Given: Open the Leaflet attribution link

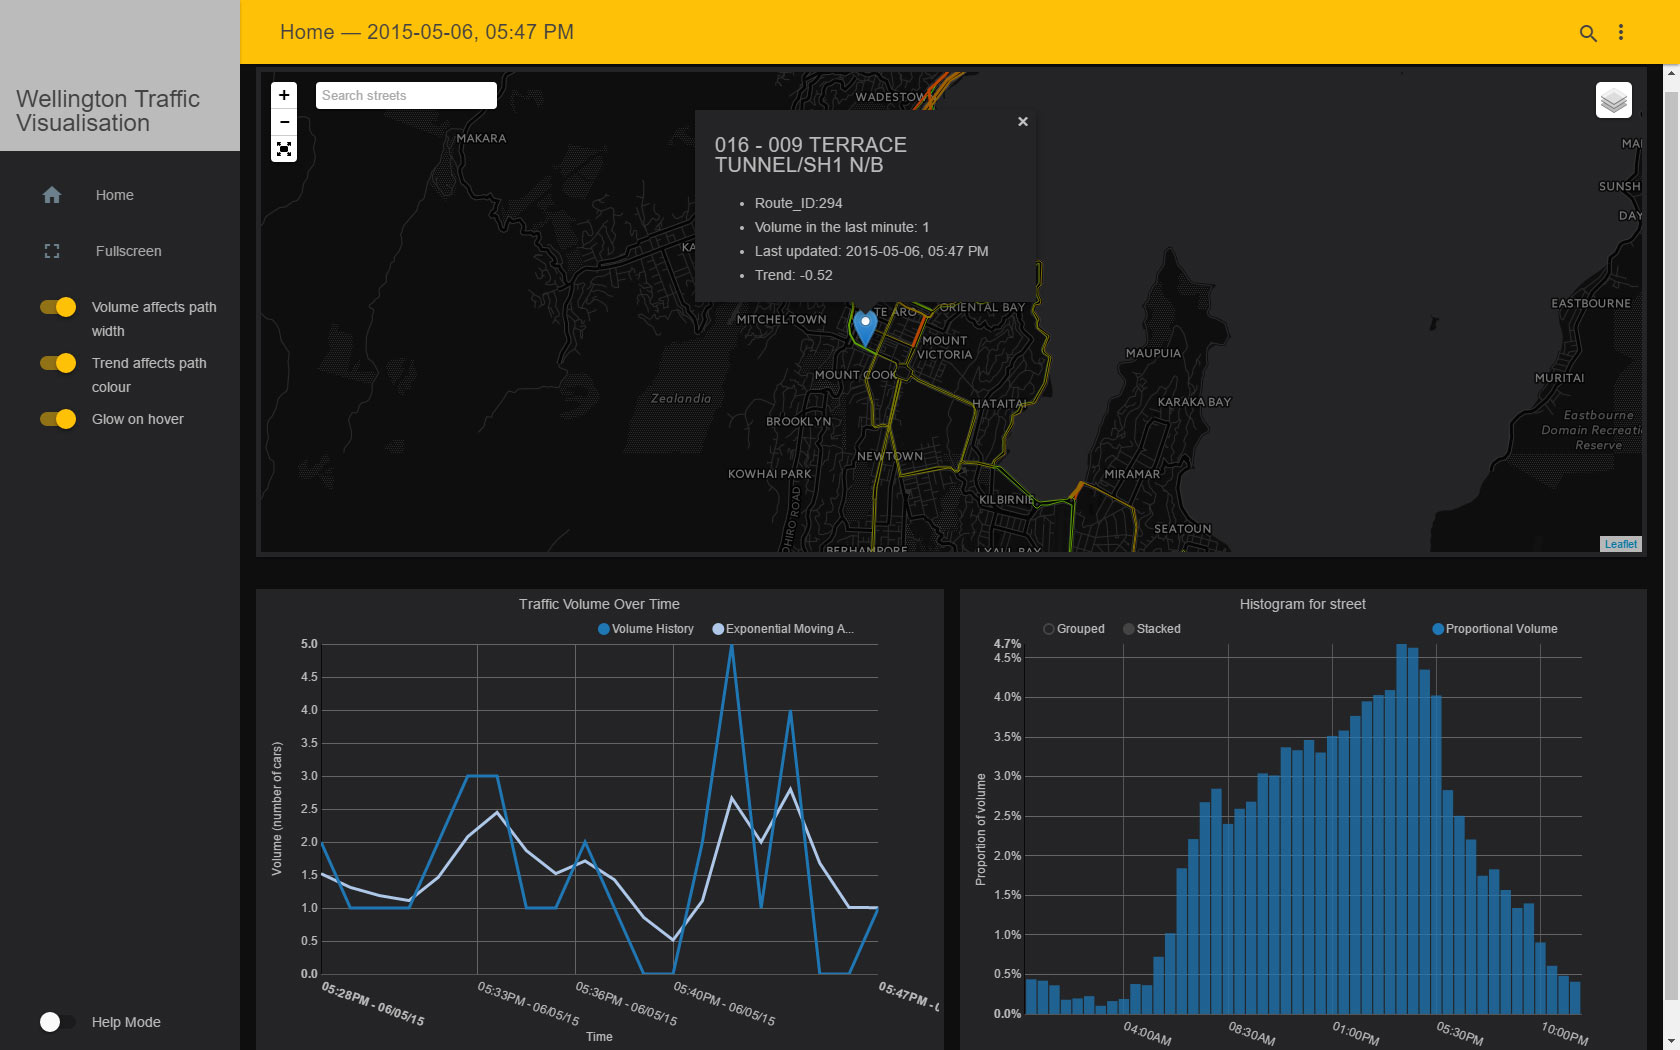Looking at the screenshot, I should 1620,544.
